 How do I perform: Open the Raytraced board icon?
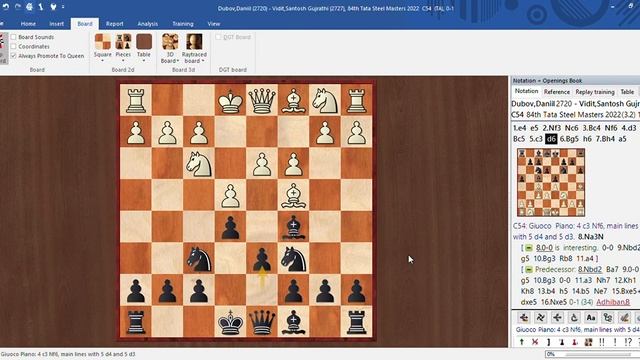click(x=194, y=42)
